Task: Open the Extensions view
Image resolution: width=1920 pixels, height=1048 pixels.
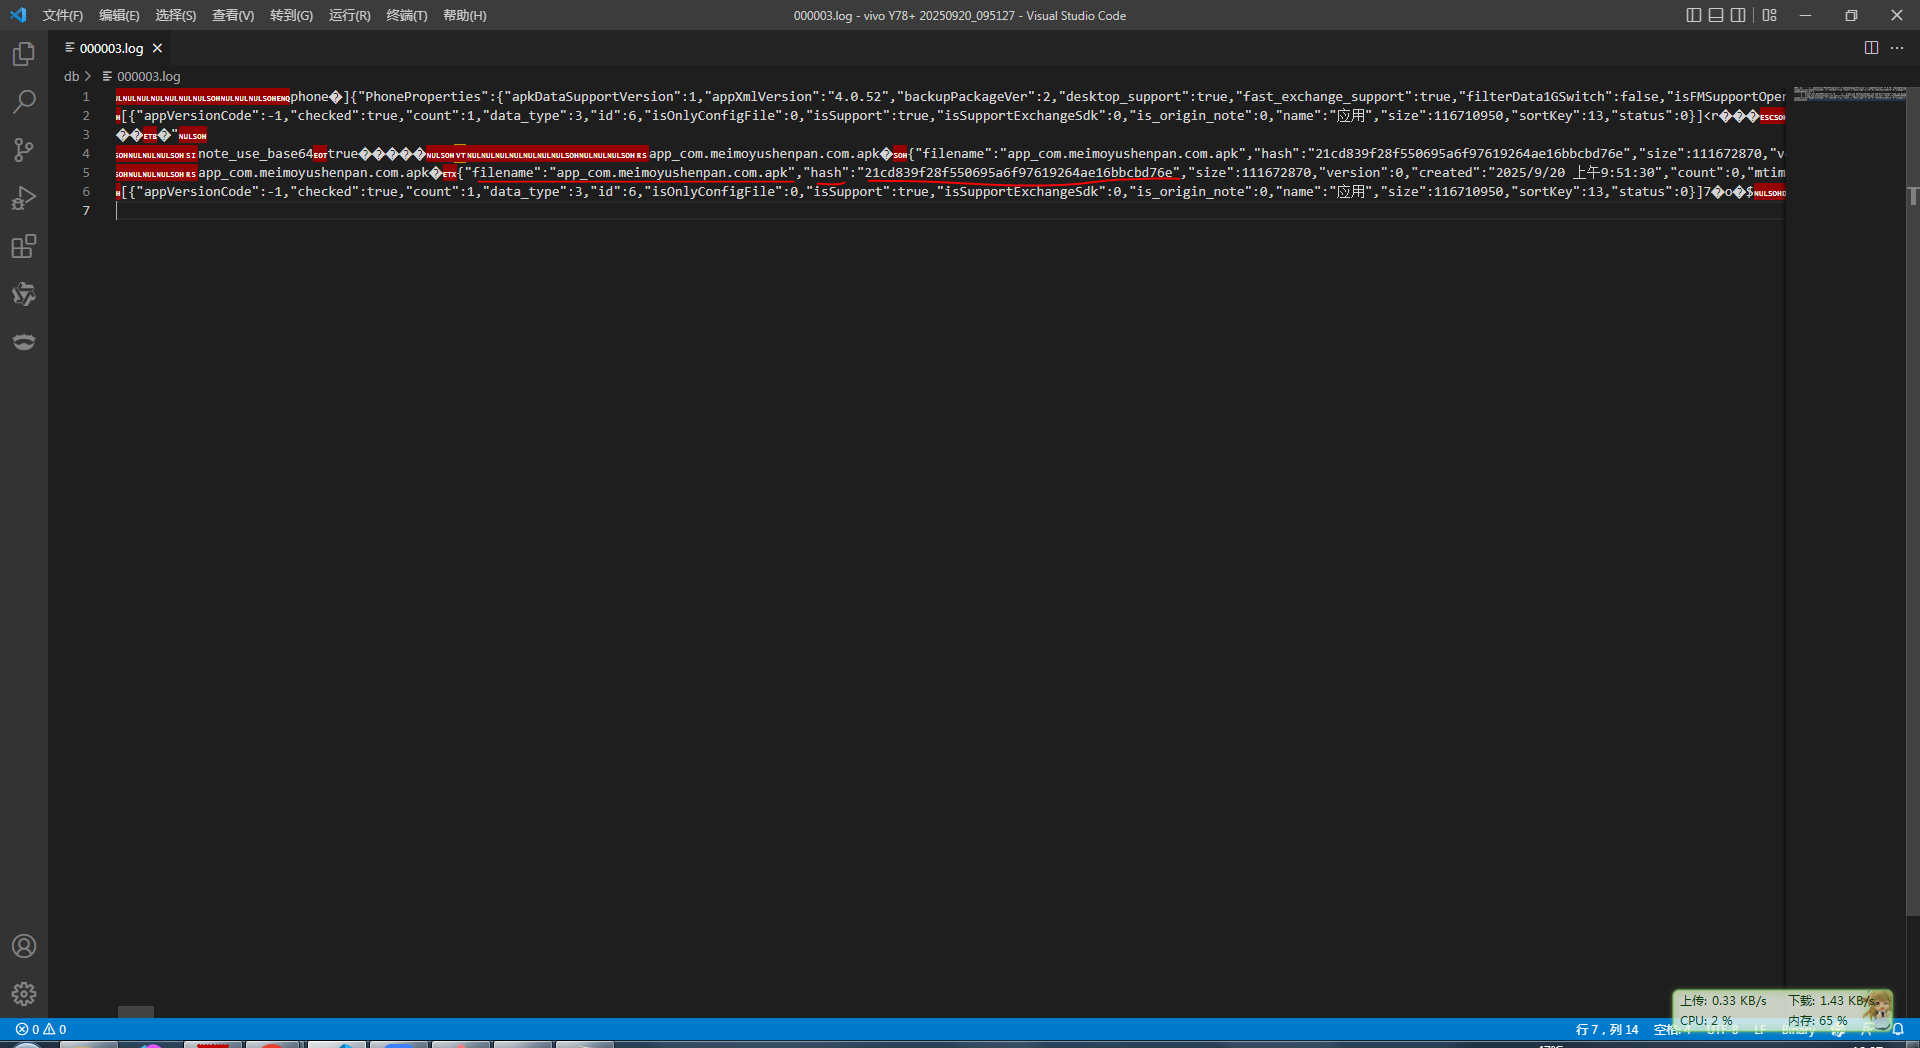Action: pyautogui.click(x=24, y=246)
